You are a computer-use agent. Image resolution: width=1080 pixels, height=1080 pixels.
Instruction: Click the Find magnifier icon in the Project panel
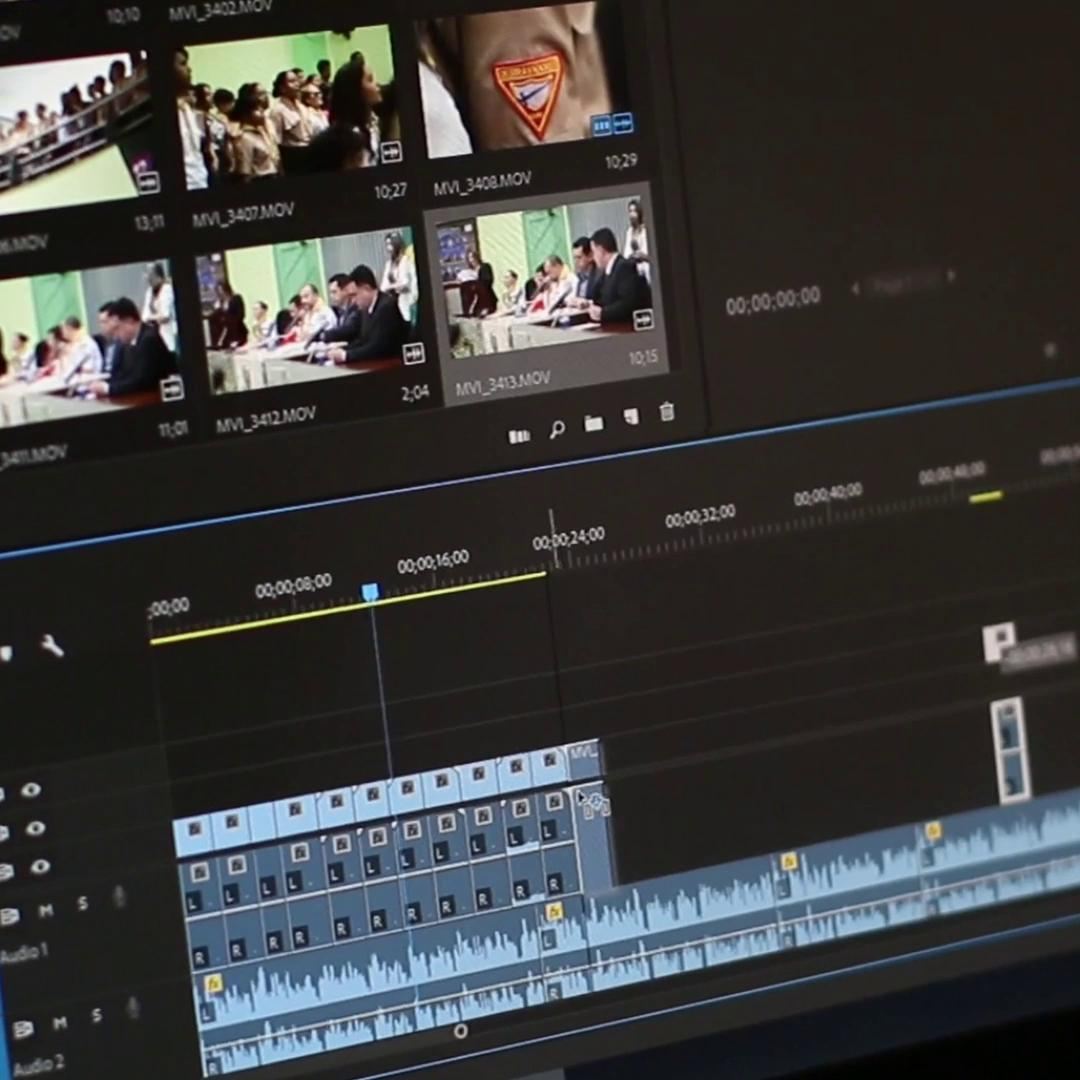[x=557, y=432]
